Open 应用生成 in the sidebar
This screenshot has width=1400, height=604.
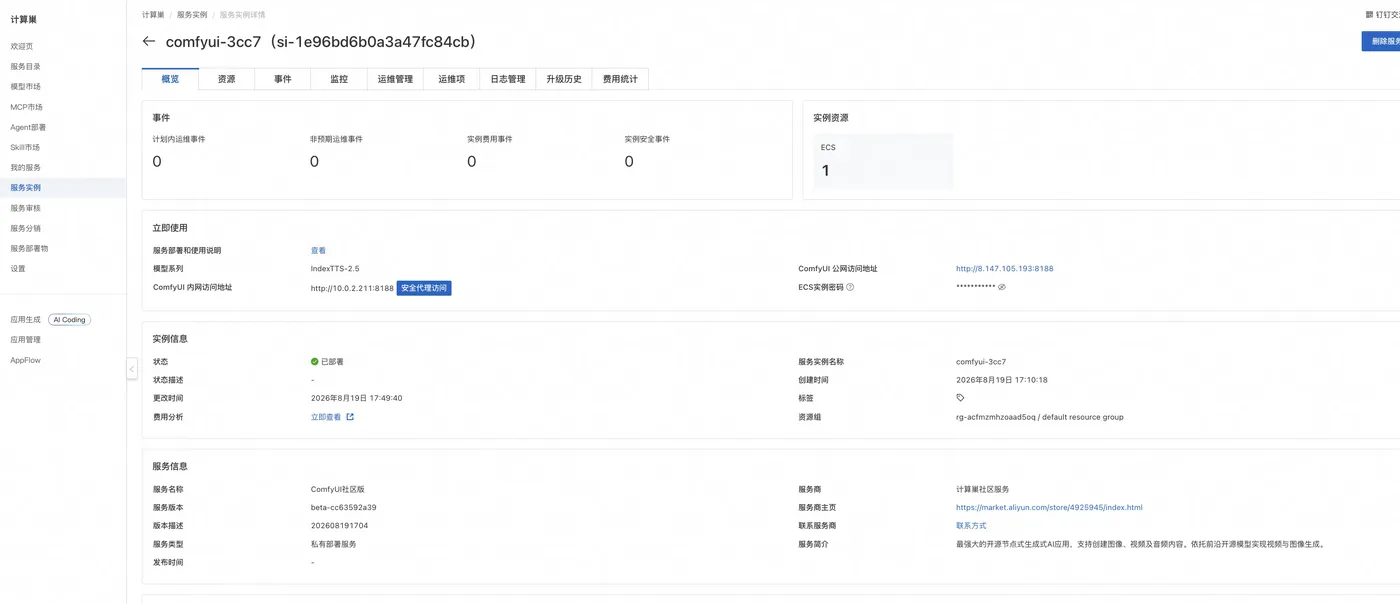pos(26,320)
